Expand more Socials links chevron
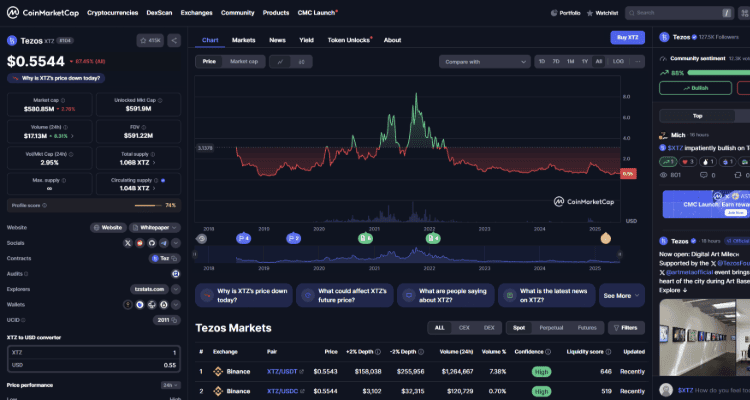This screenshot has height=400, width=750. coord(176,243)
